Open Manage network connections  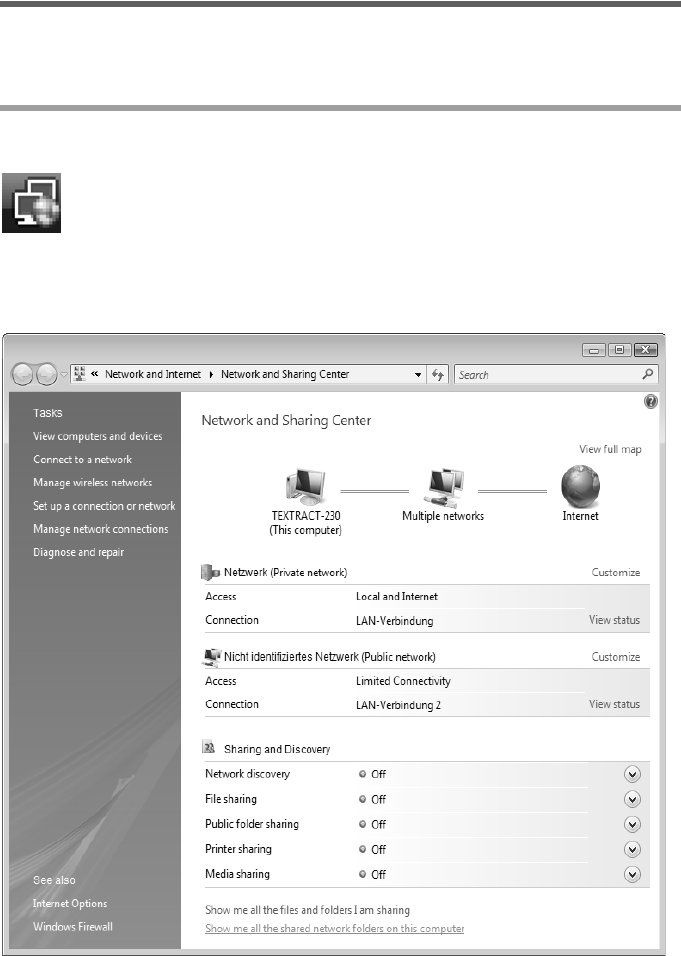[101, 529]
